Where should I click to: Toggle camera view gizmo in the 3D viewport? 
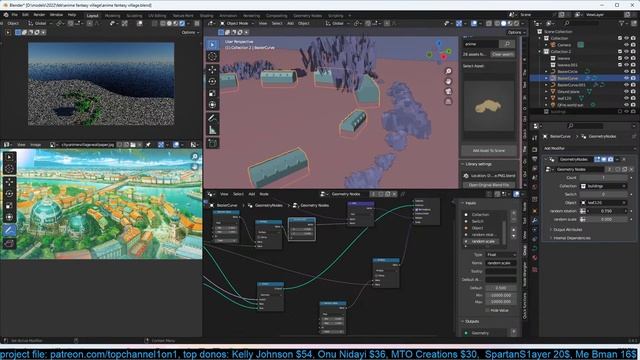click(448, 91)
